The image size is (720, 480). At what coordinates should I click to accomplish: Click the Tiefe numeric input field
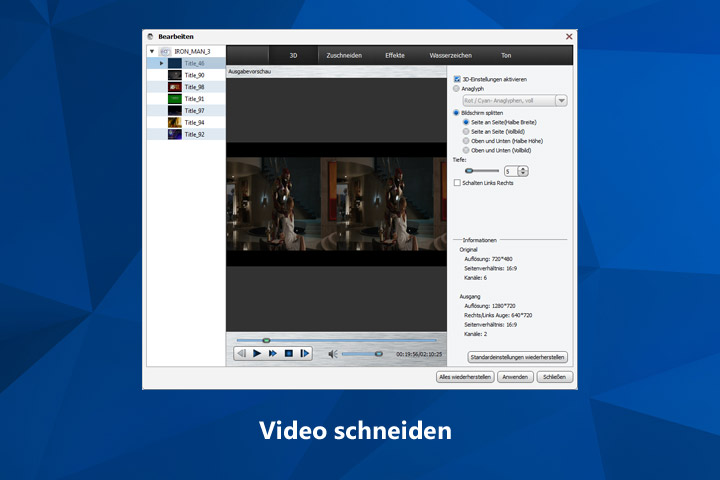pos(511,171)
